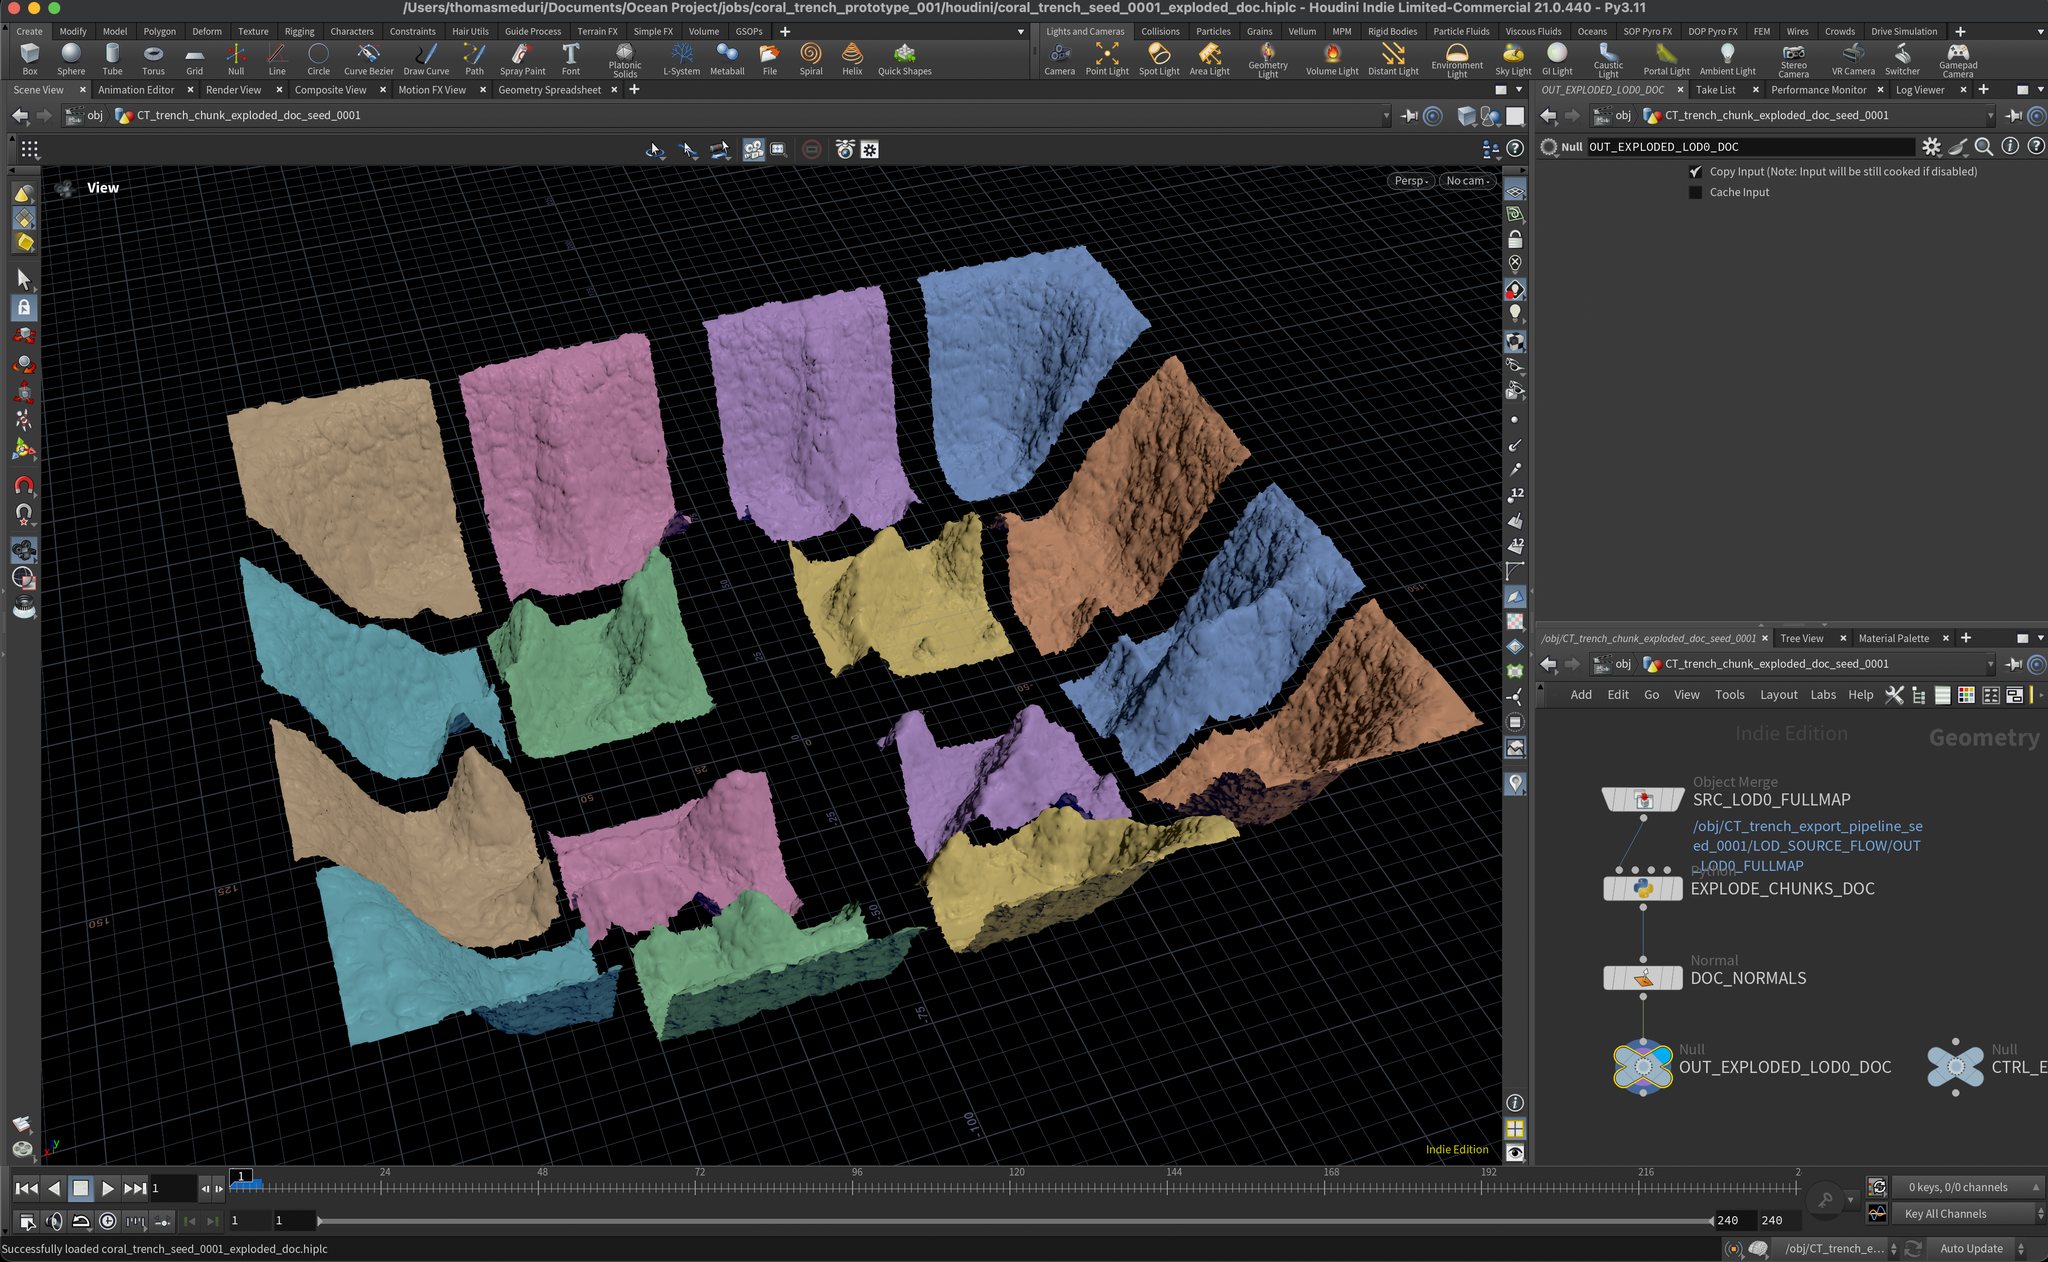Jump to the first frame

click(x=27, y=1188)
